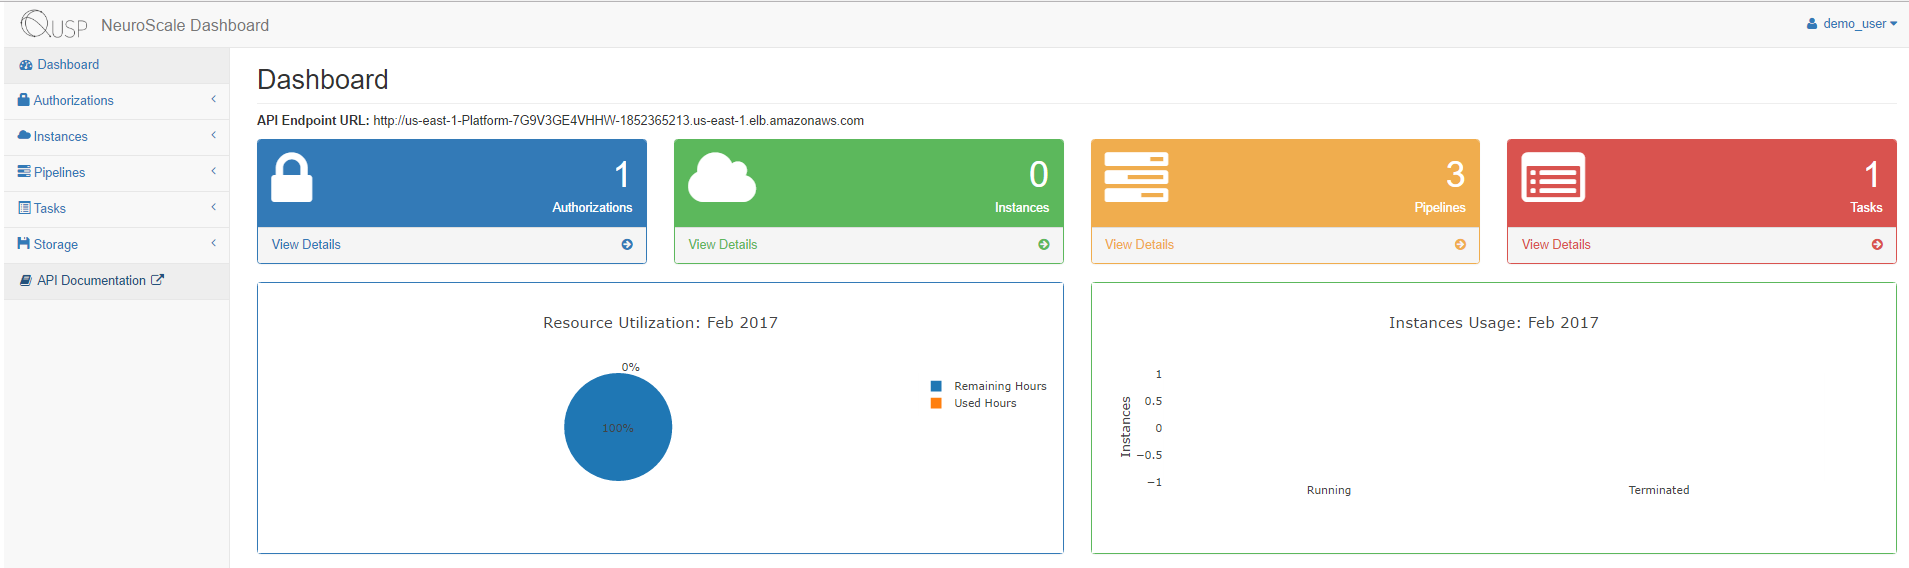
Task: Expand the Instances sidebar chevron
Action: click(213, 135)
